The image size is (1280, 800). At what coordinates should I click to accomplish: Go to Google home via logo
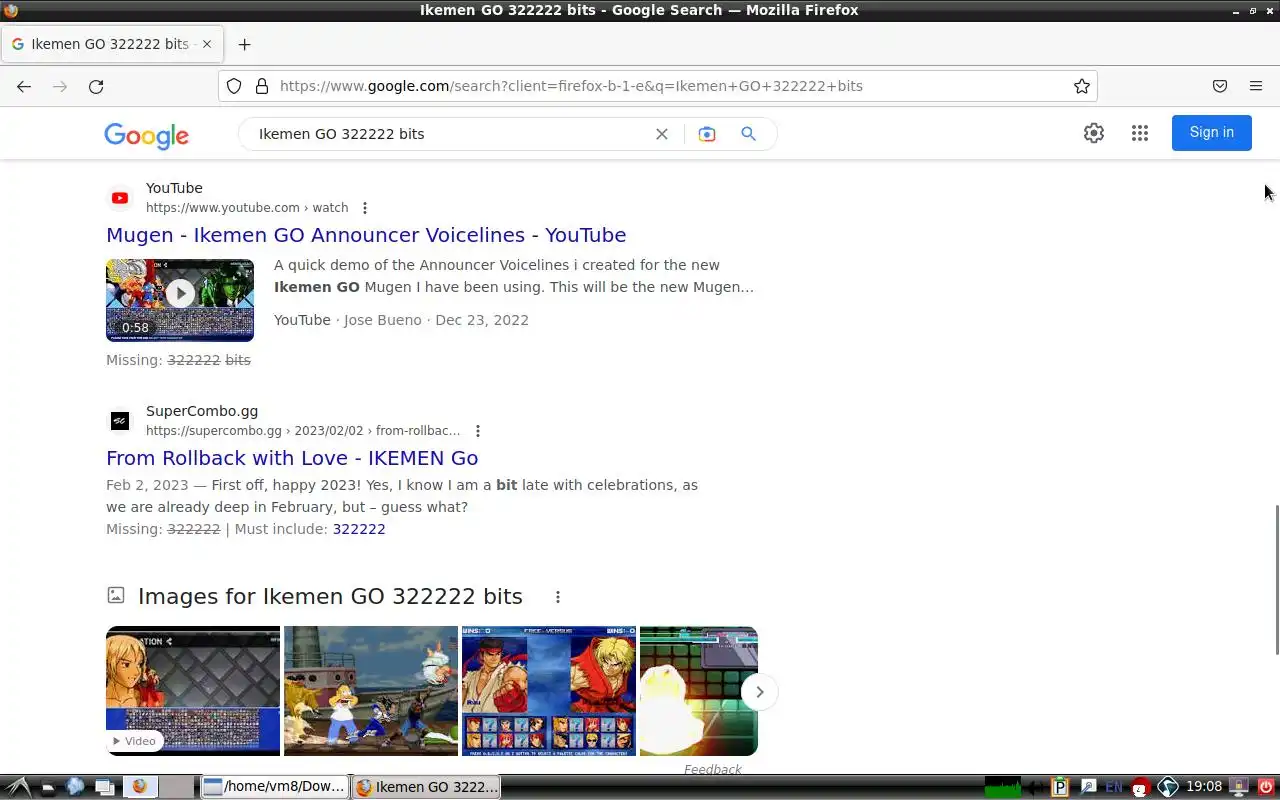point(147,136)
